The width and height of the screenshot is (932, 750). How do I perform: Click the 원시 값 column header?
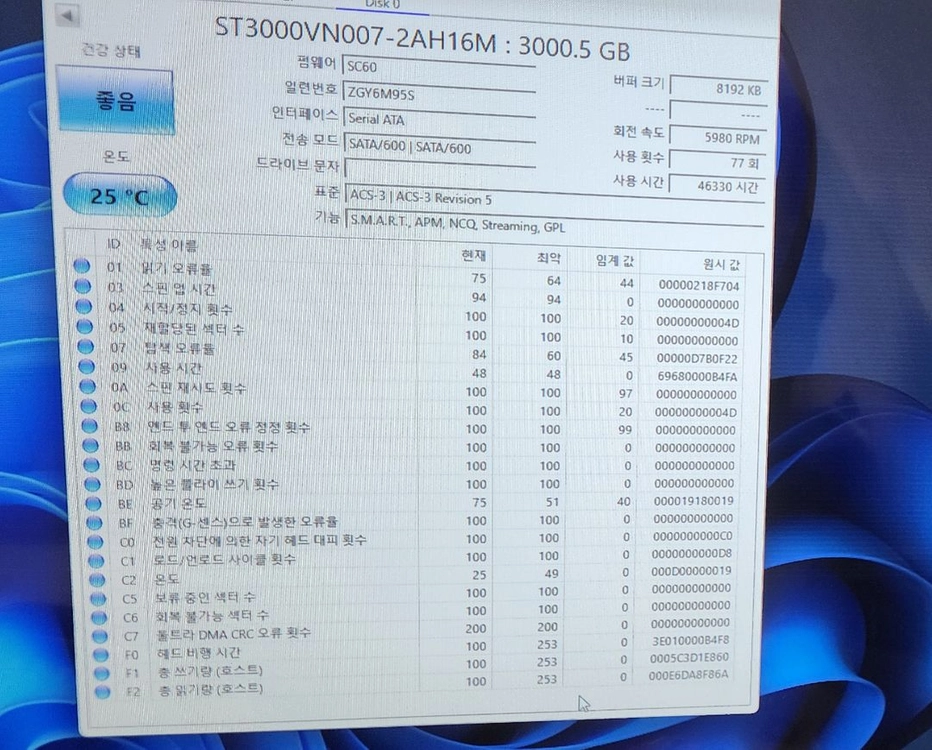click(x=722, y=264)
